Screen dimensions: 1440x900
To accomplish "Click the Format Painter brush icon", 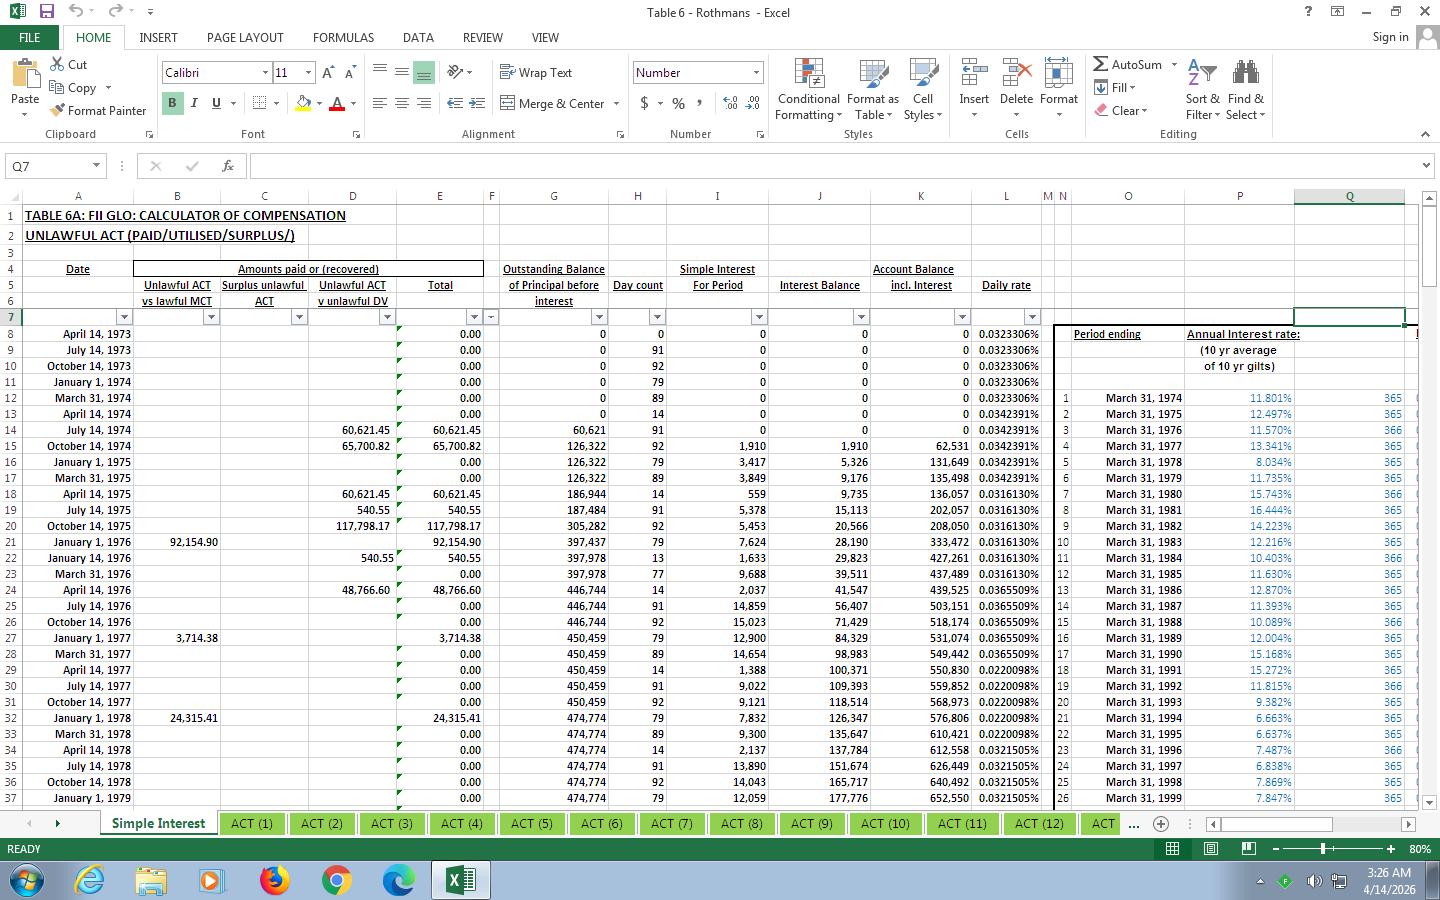I will click(58, 110).
